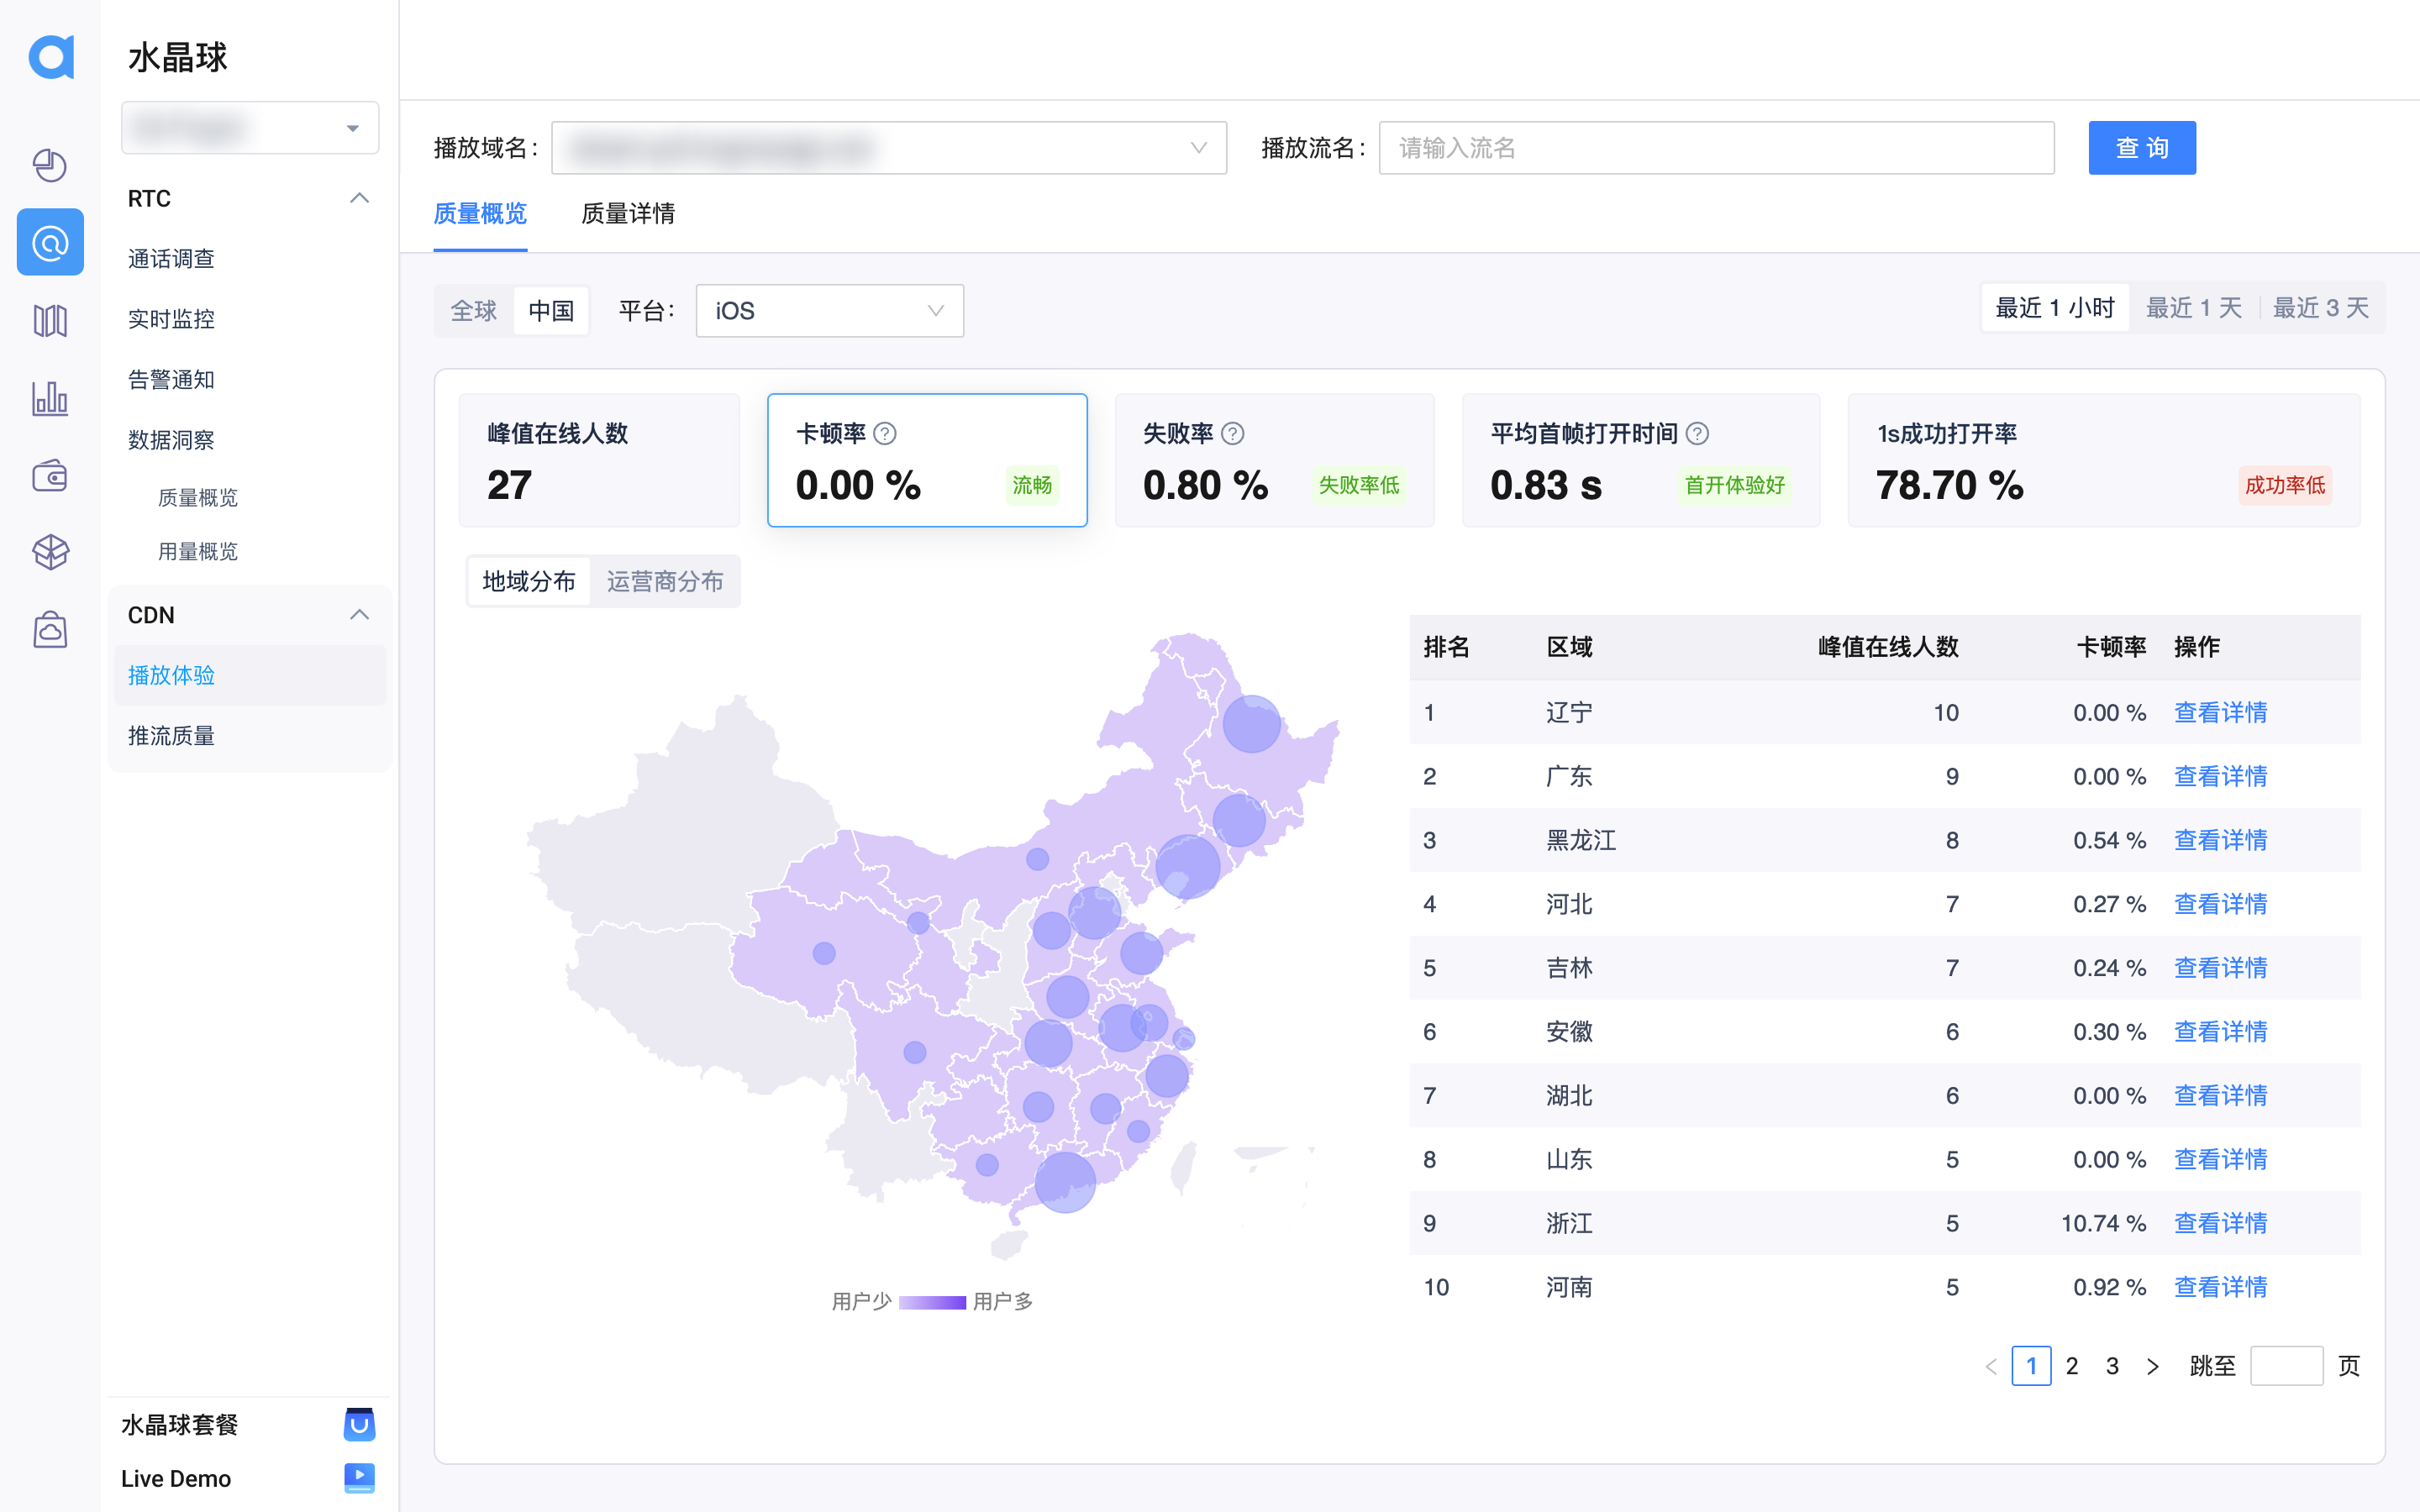The height and width of the screenshot is (1512, 2420).
Task: Go to next page arrow
Action: (2153, 1366)
